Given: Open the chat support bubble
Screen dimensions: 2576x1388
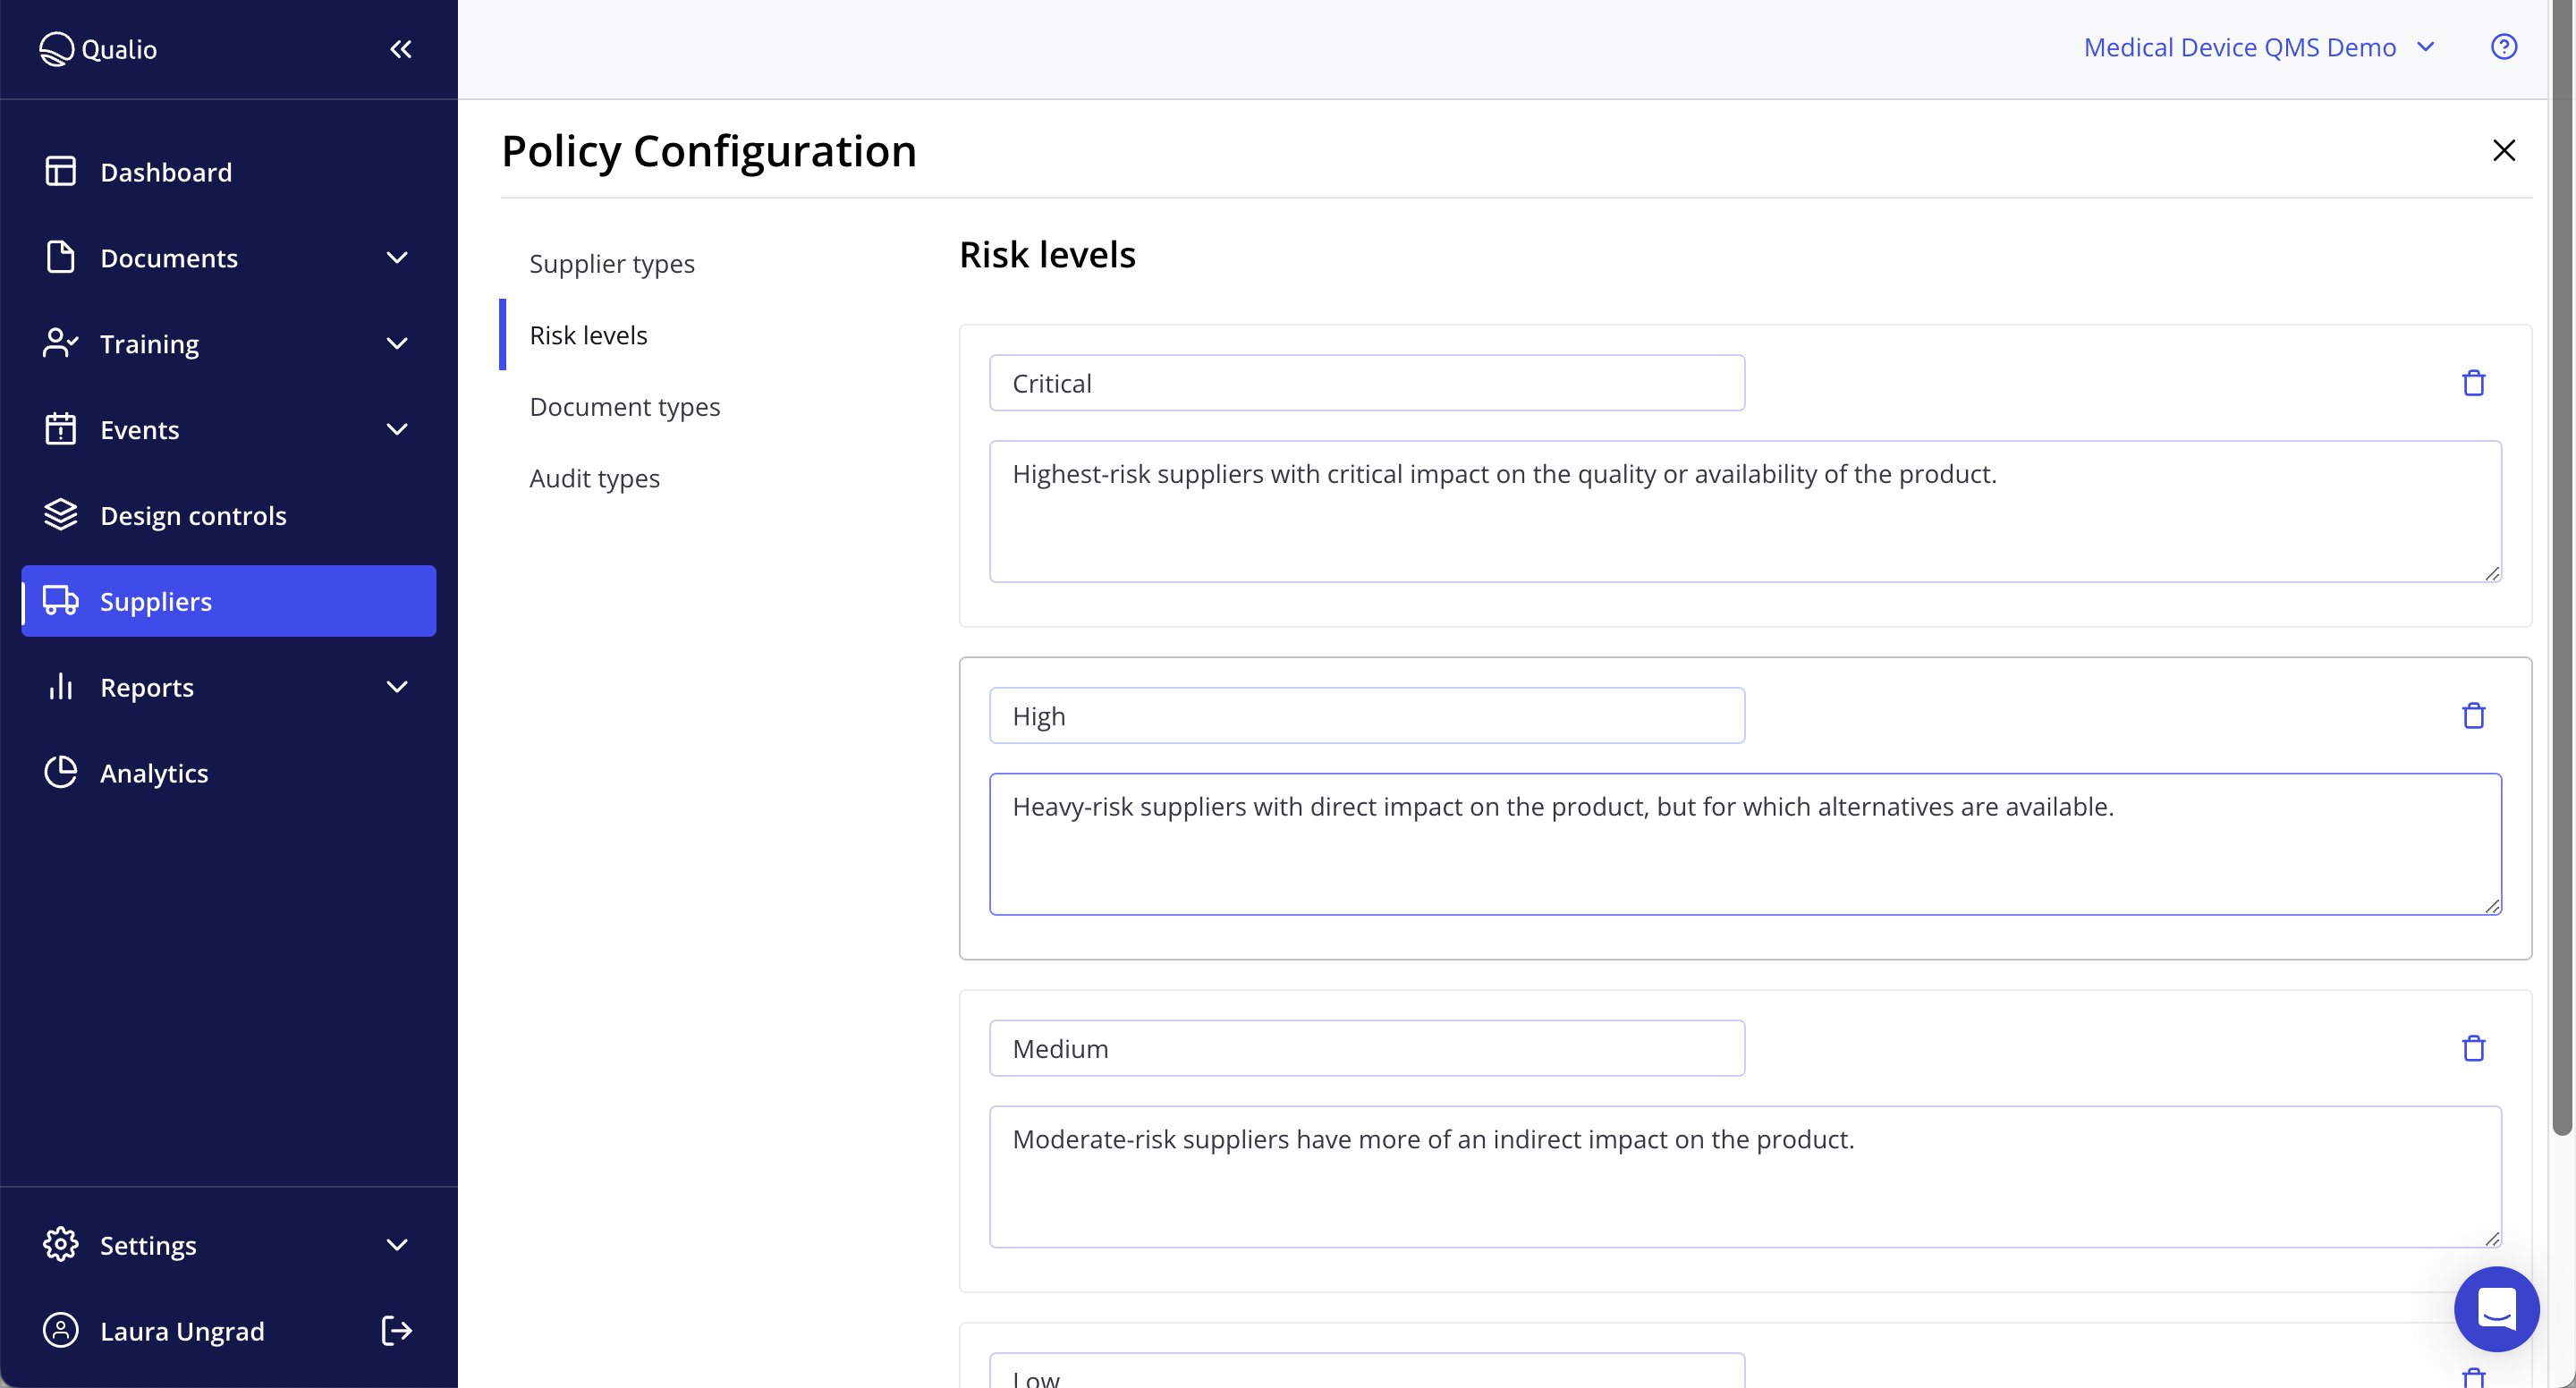Looking at the screenshot, I should (2496, 1309).
